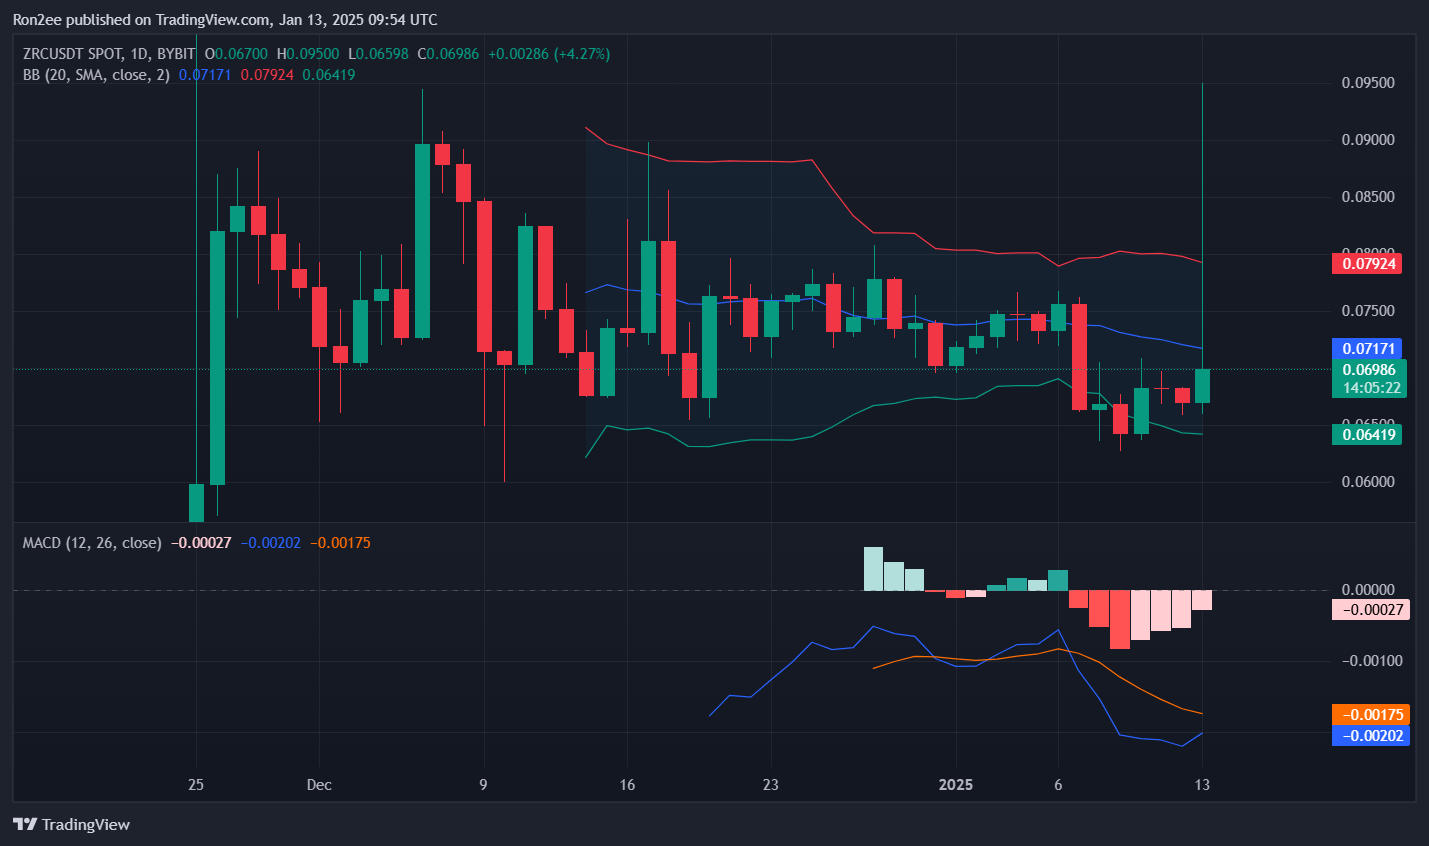
Task: Click the signal value −0.00175 in legend
Action: click(x=340, y=543)
